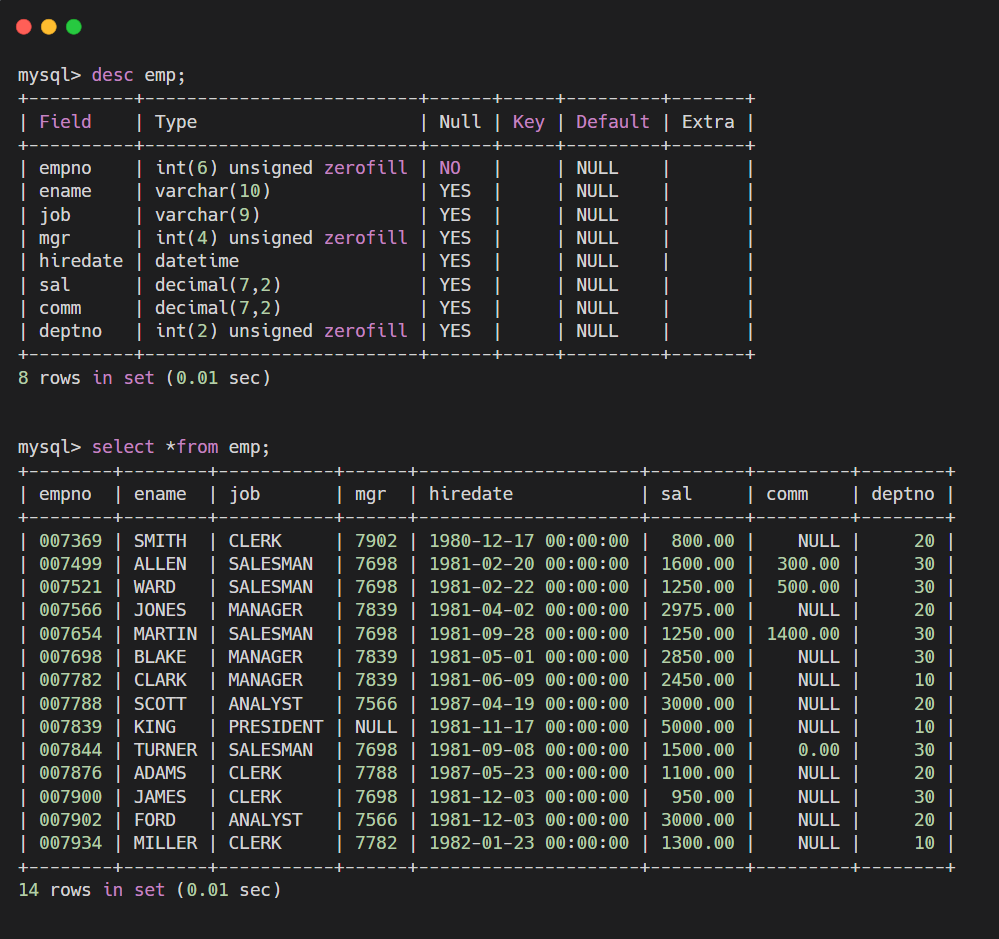Click hiredate '1987-05-23 00:00:00'
The width and height of the screenshot is (999, 939).
click(x=529, y=773)
